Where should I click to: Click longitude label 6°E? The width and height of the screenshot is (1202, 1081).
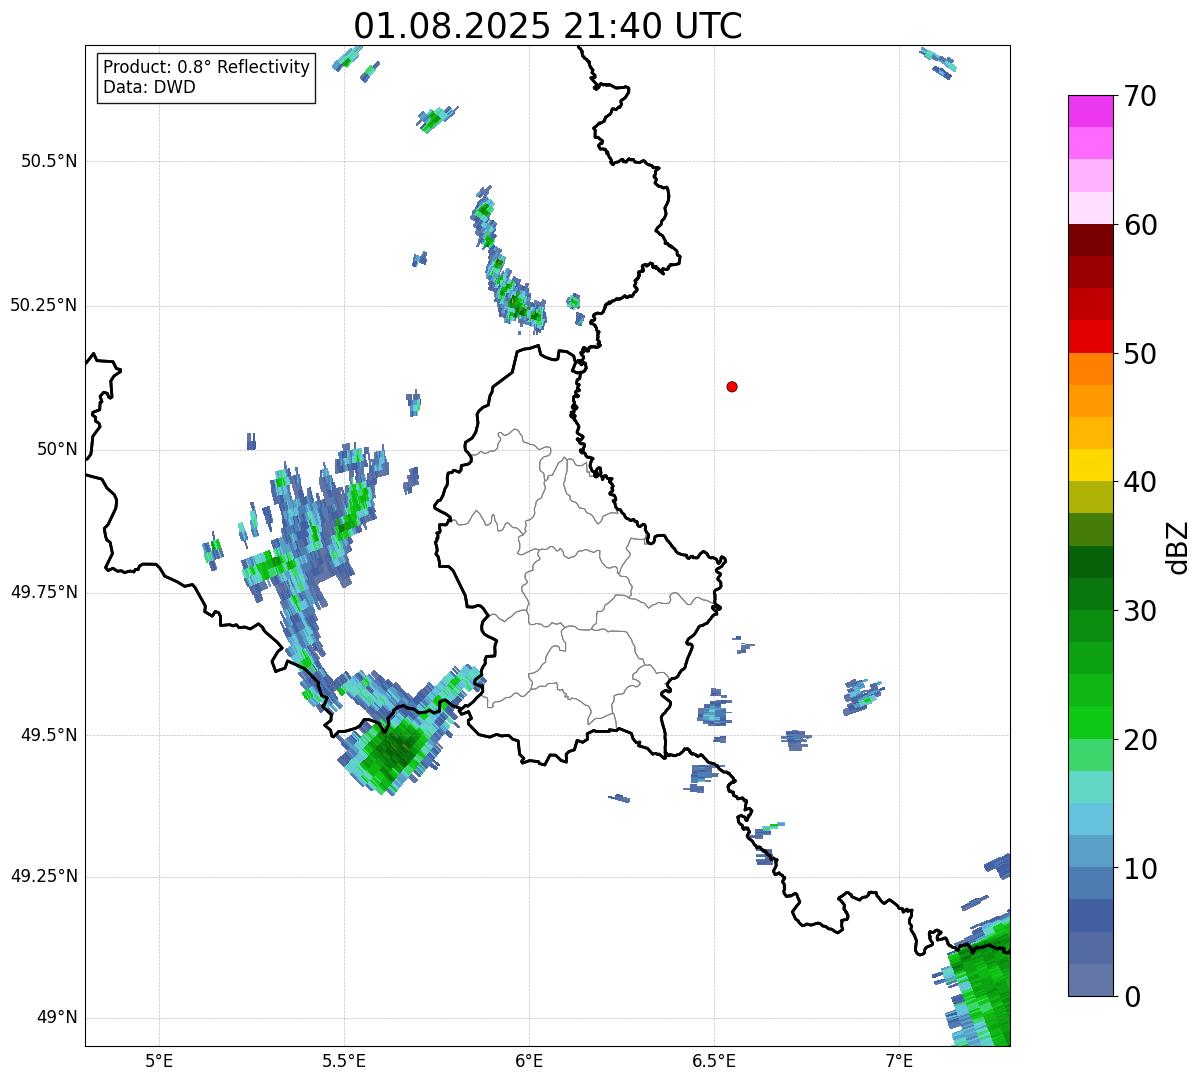click(529, 1060)
